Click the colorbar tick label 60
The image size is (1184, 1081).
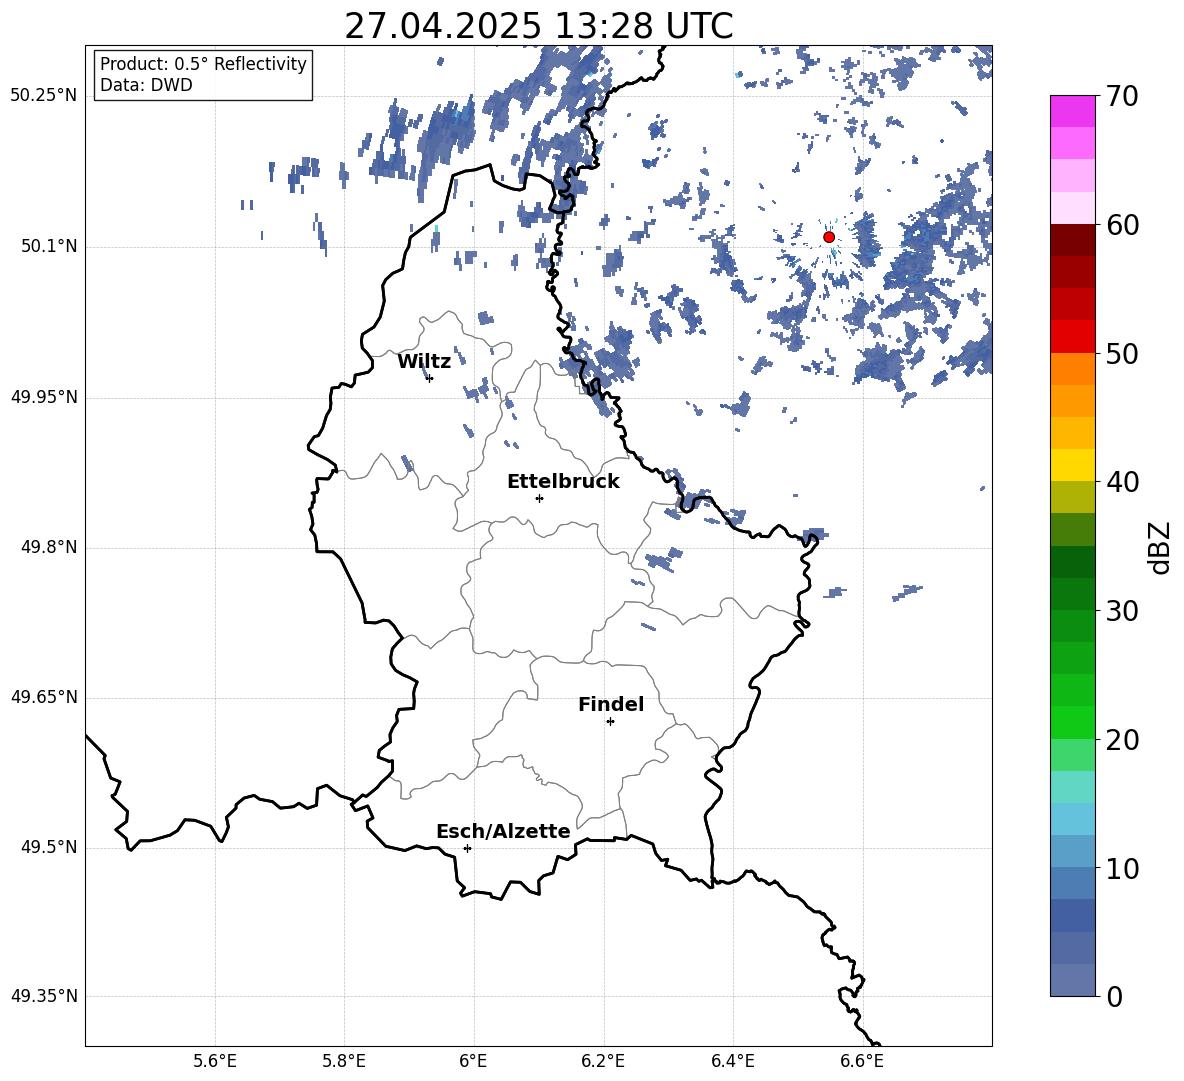pyautogui.click(x=1122, y=225)
